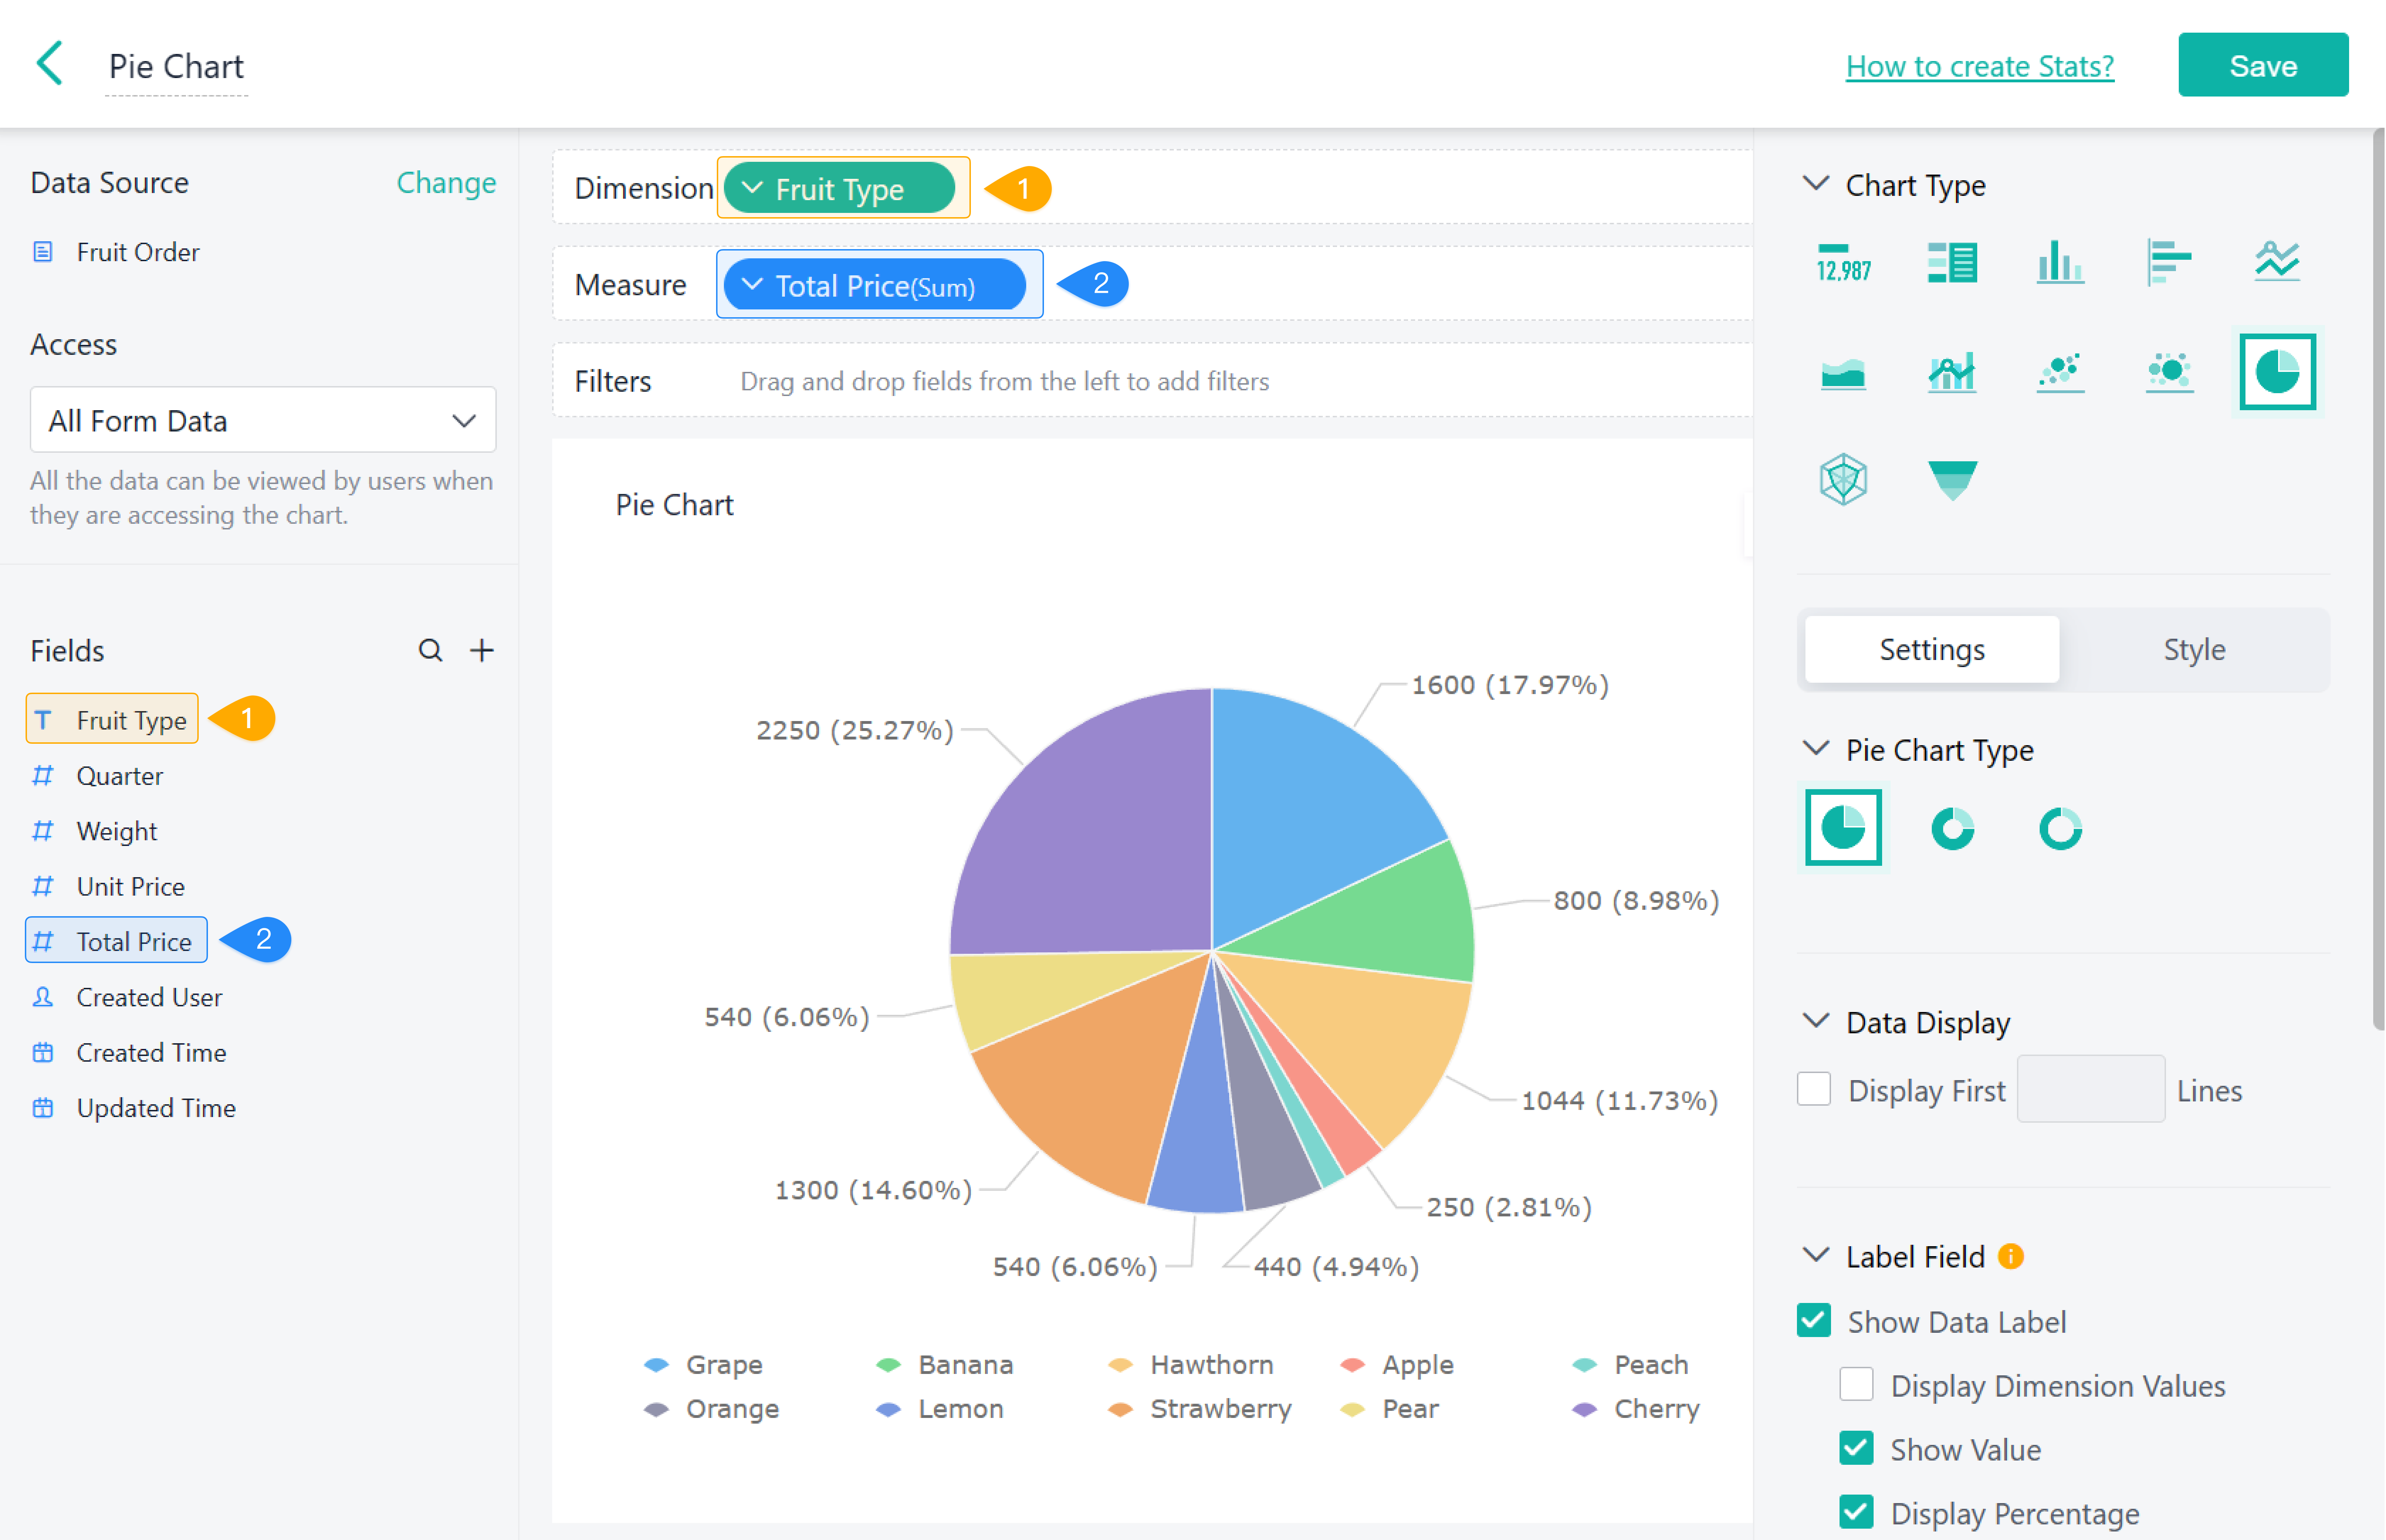Click the search fields magnifier icon
This screenshot has height=1540, width=2386.
pos(430,650)
